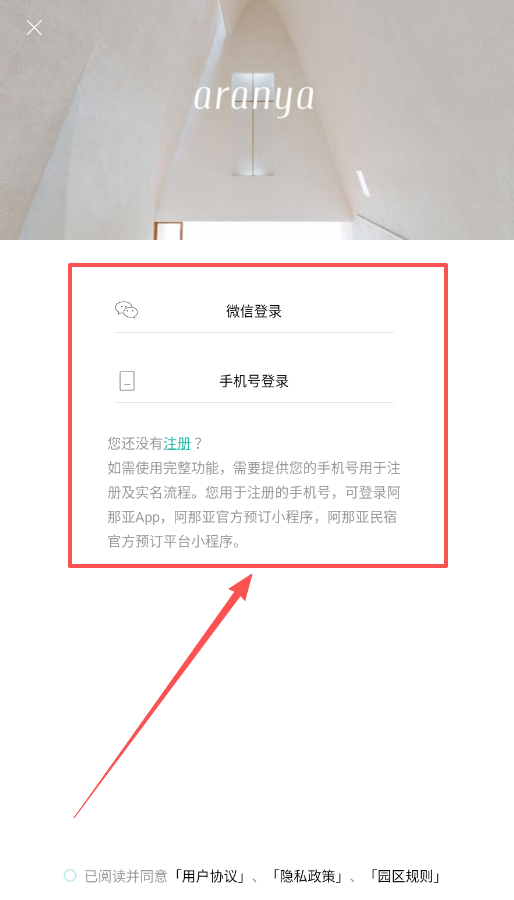Screen dimensions: 514x900
Task: Tap the WeChat chat-bubbles icon
Action: coord(127,310)
